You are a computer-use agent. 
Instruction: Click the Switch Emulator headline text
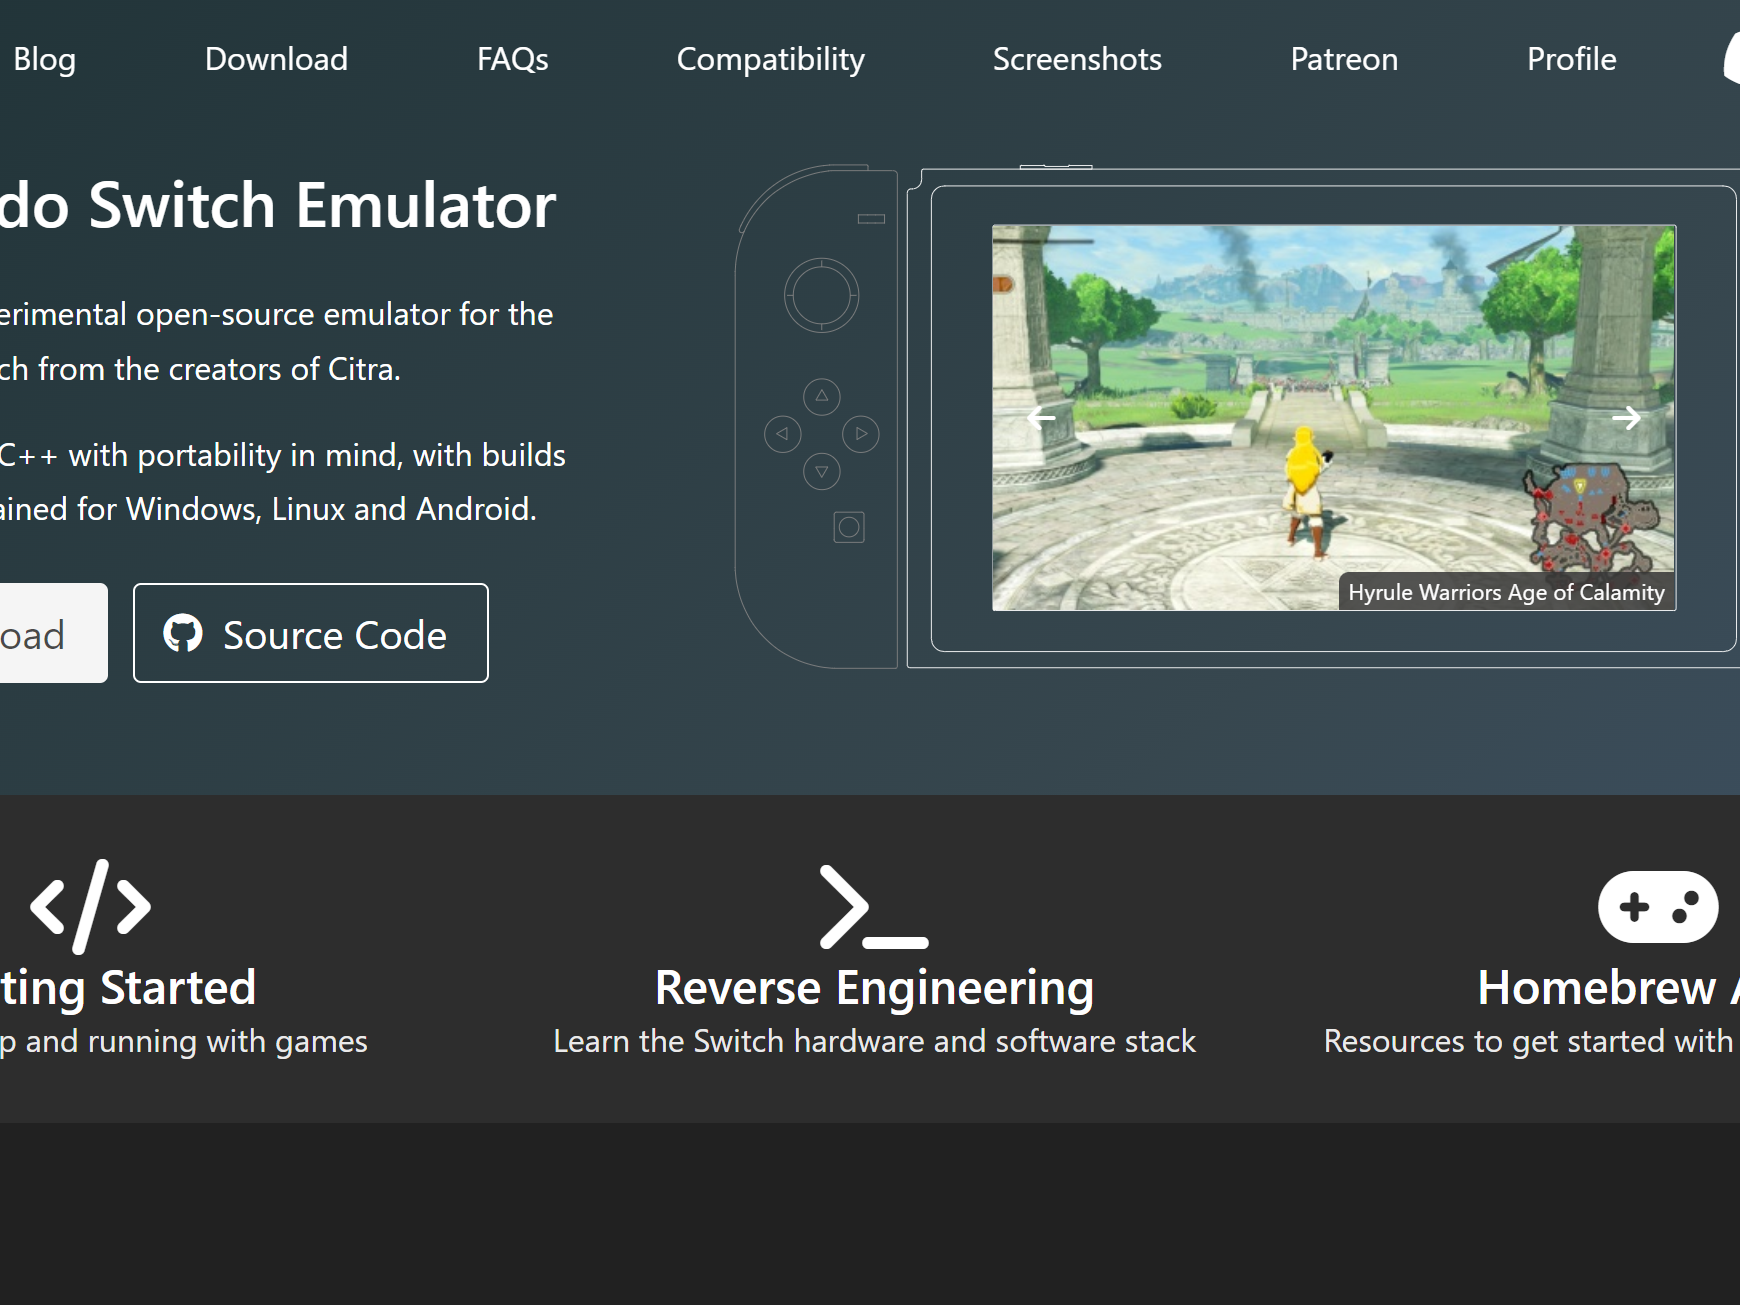coord(278,205)
